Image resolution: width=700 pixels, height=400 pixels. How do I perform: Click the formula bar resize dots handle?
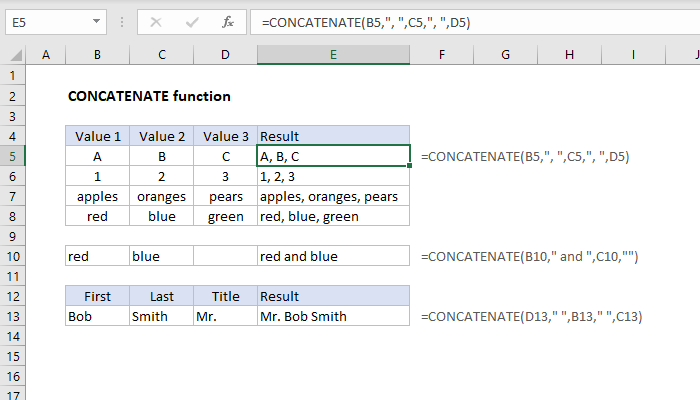(122, 22)
